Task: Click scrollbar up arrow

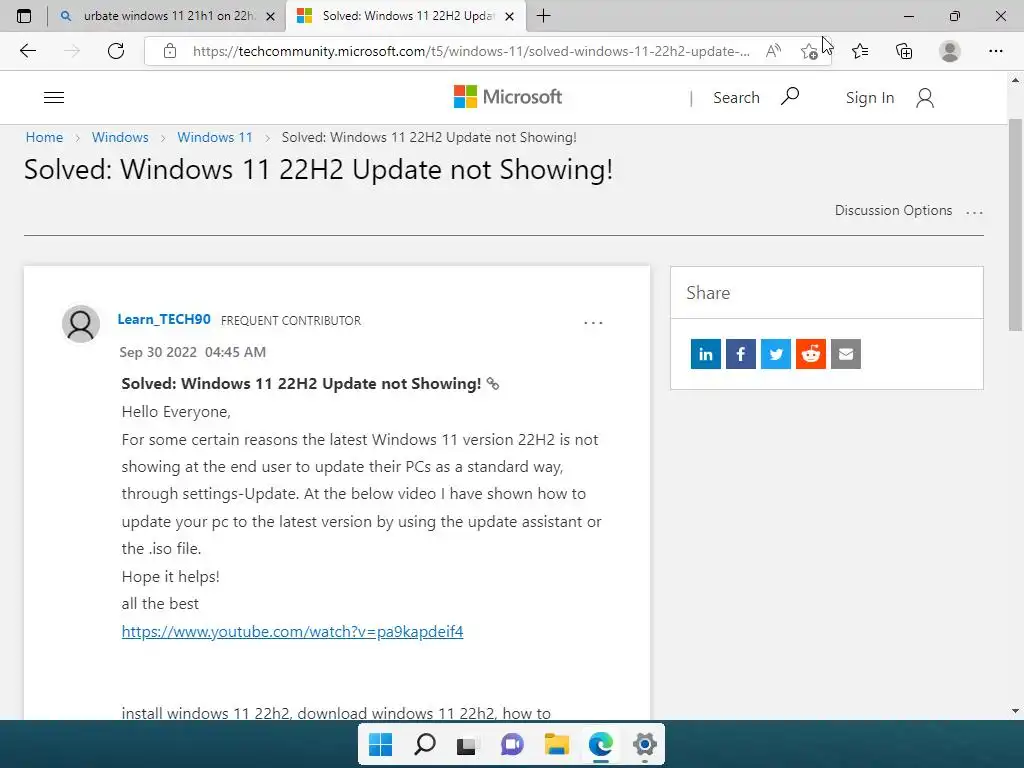Action: (x=1015, y=80)
